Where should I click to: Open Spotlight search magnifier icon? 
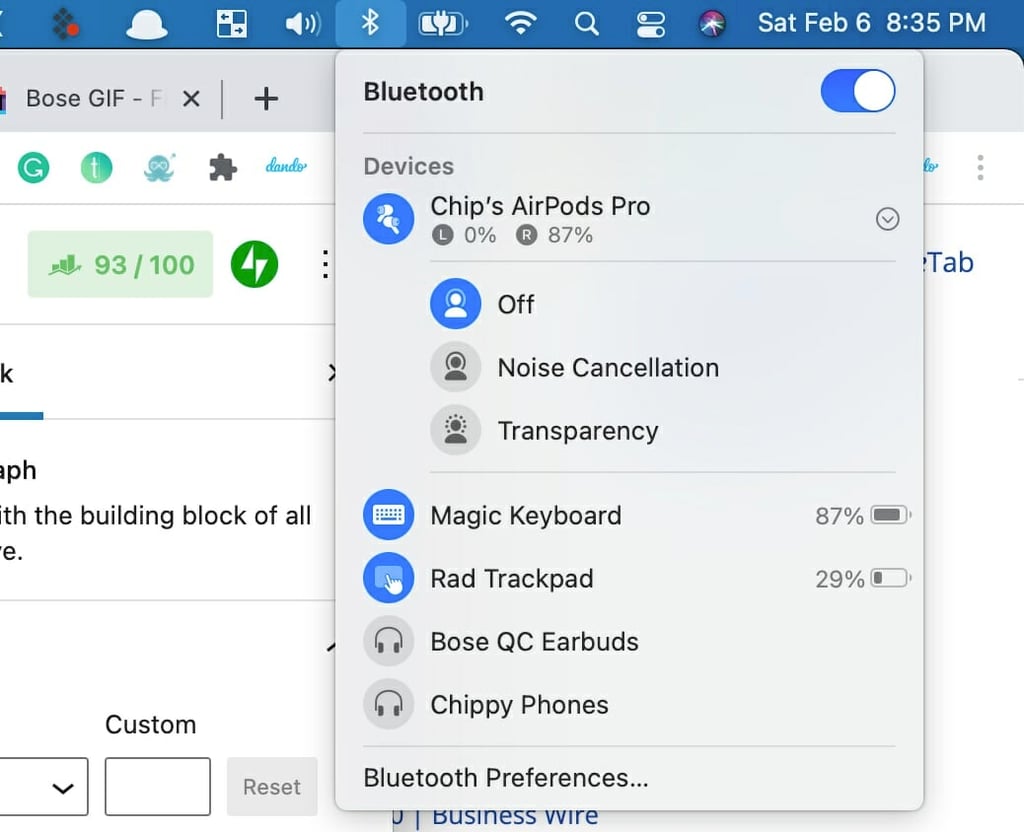coord(586,24)
